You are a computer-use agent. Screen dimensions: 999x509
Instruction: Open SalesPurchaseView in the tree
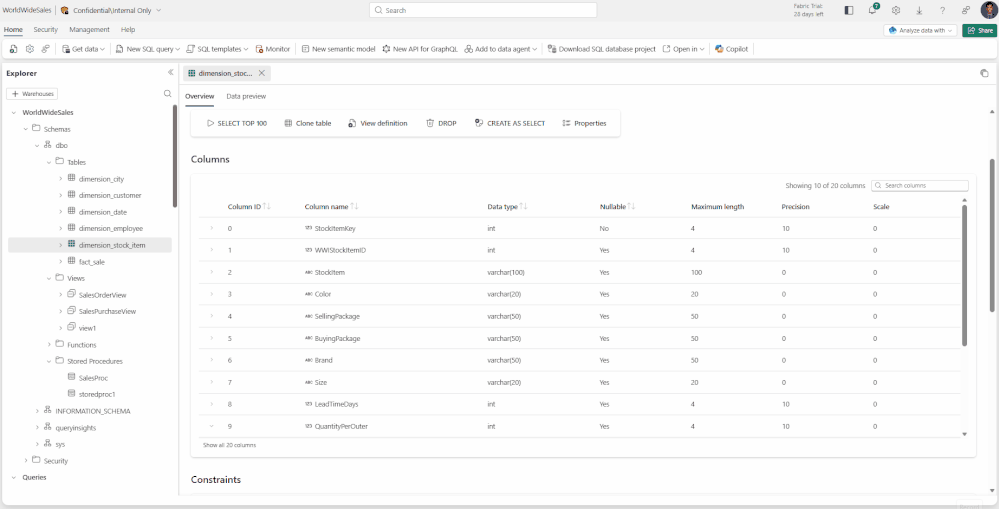(x=107, y=312)
